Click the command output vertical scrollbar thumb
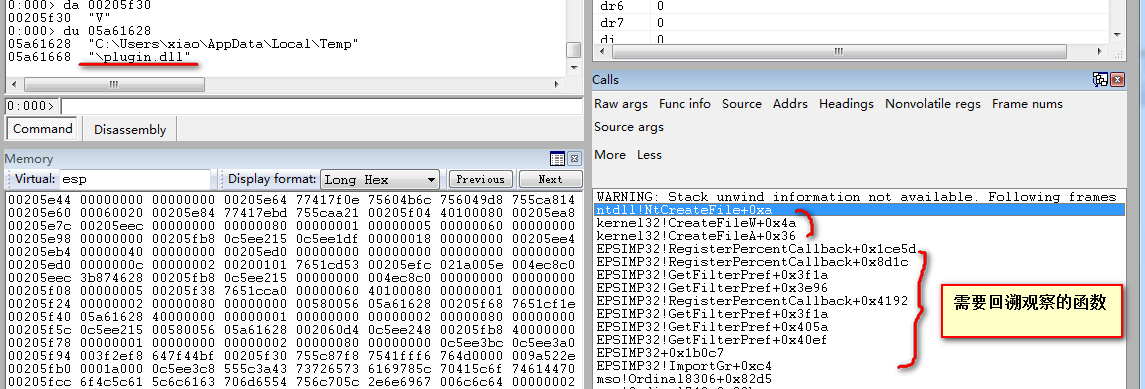The height and width of the screenshot is (389, 1145). coord(574,50)
